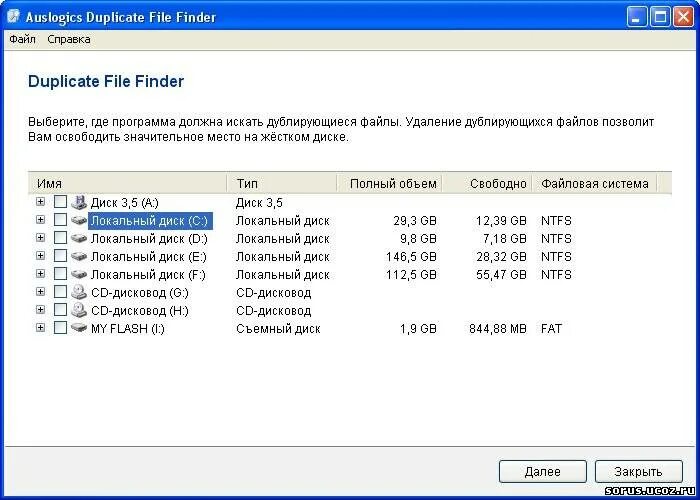Minimize the Auslogics Duplicate File Finder window
Screen dimensions: 700x500
[x=636, y=18]
